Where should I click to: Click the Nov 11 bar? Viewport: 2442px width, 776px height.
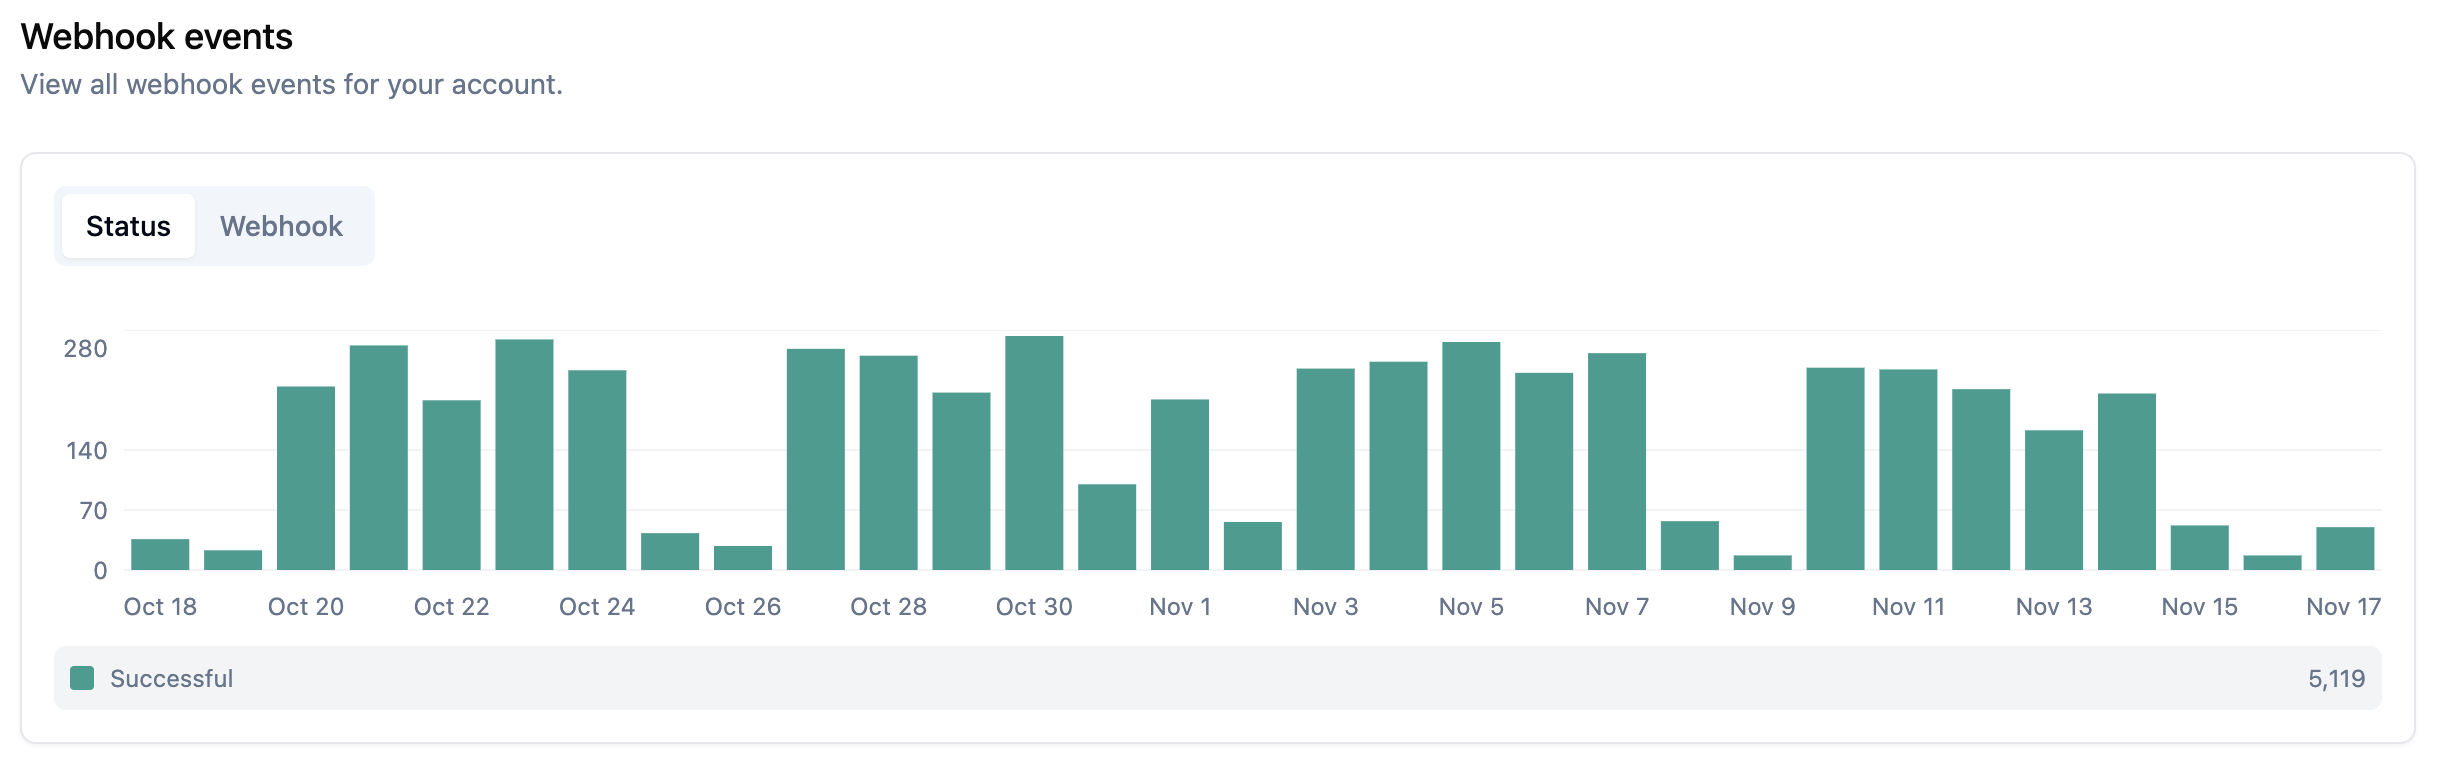pos(1908,470)
